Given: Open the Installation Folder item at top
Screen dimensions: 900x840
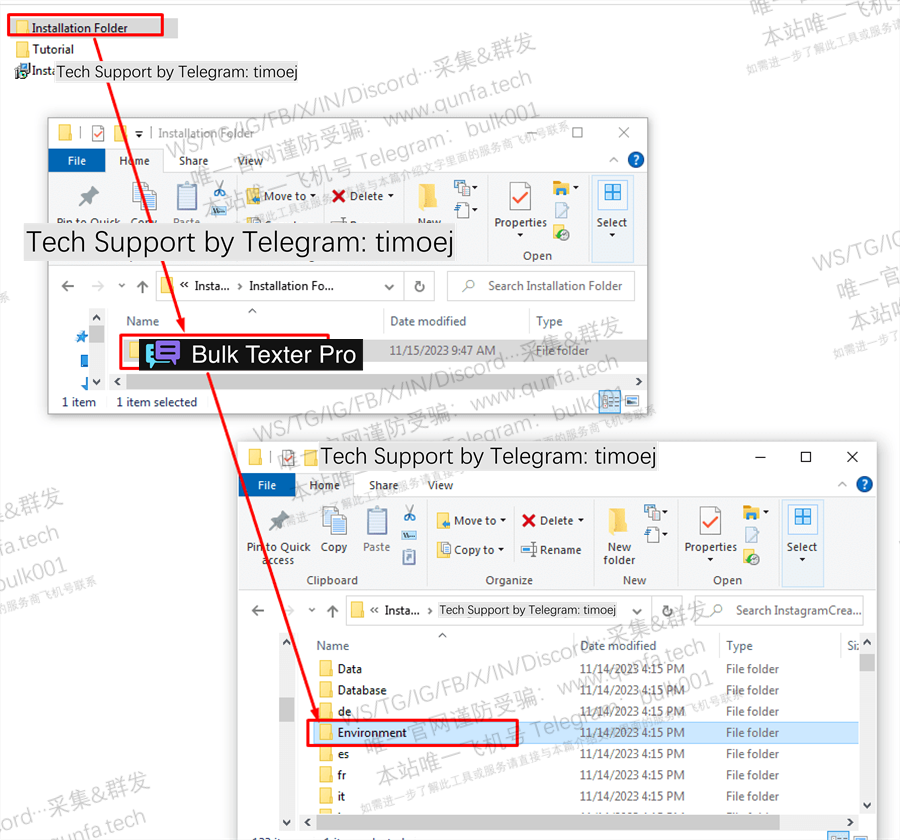Looking at the screenshot, I should point(80,28).
